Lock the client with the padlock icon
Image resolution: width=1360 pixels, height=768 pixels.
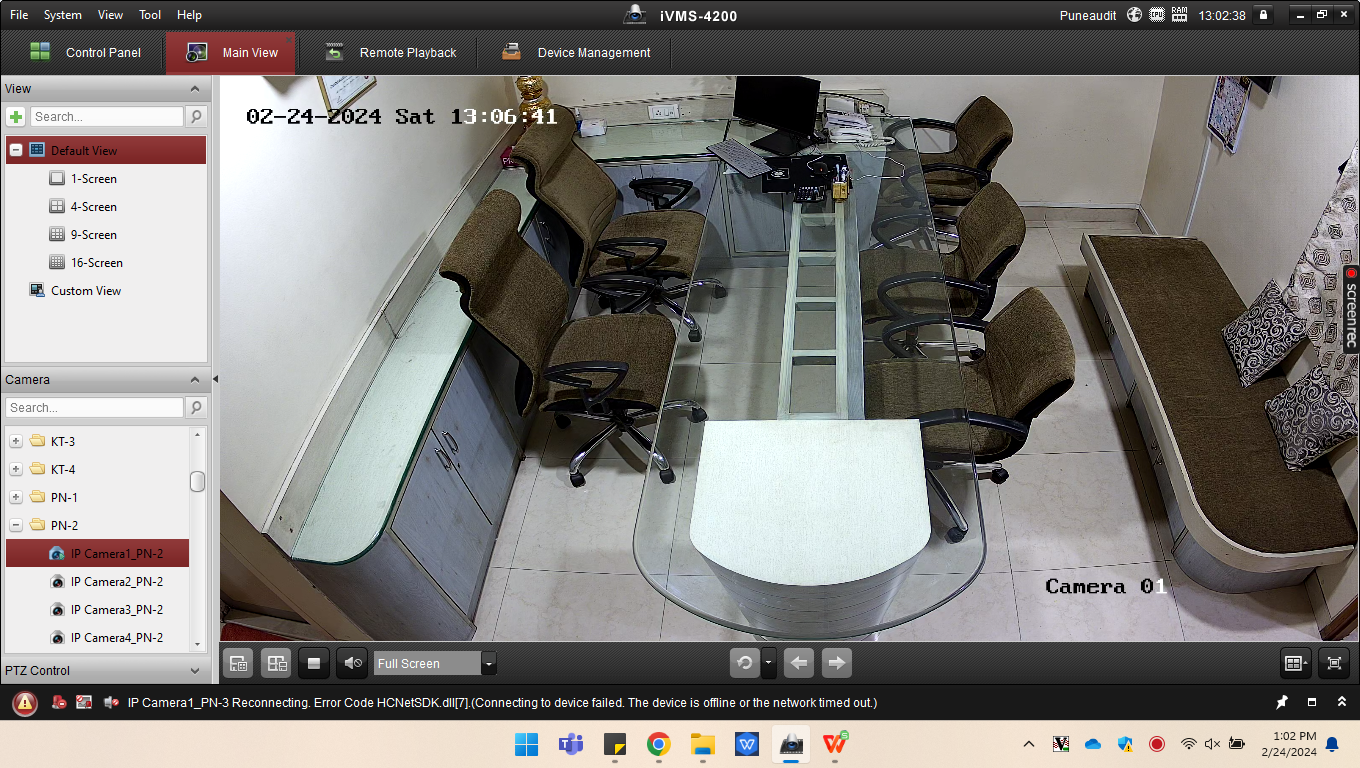pos(1264,15)
